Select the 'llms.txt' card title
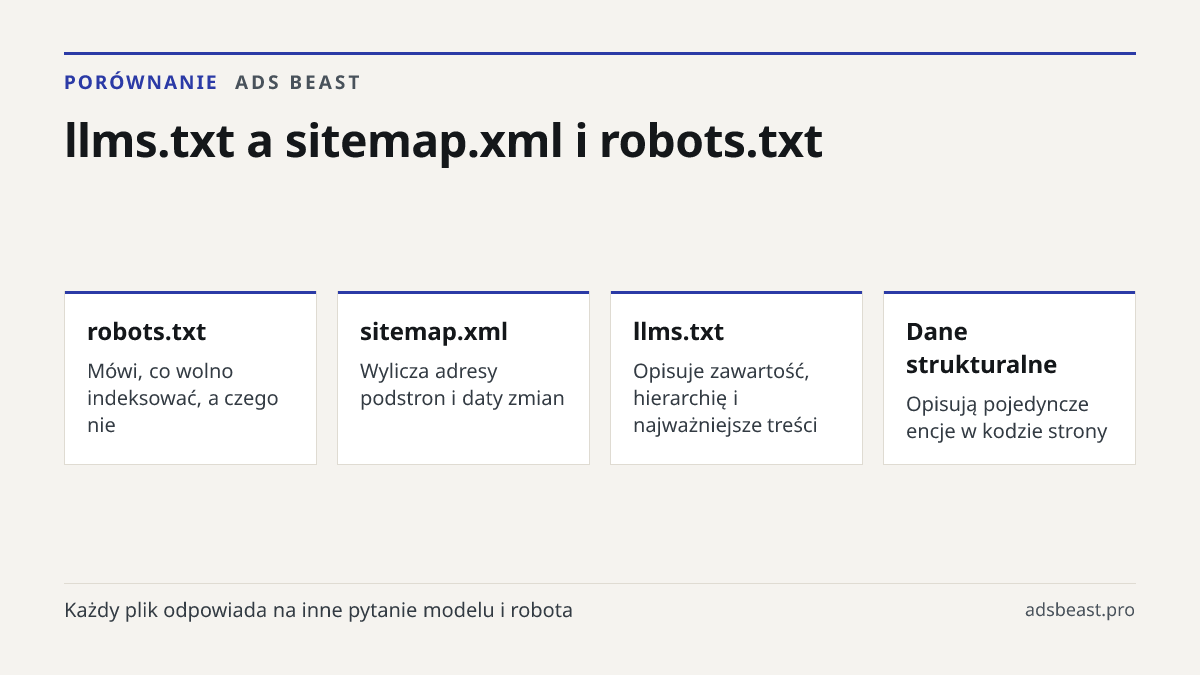Screen dimensions: 1200x675 tap(678, 331)
